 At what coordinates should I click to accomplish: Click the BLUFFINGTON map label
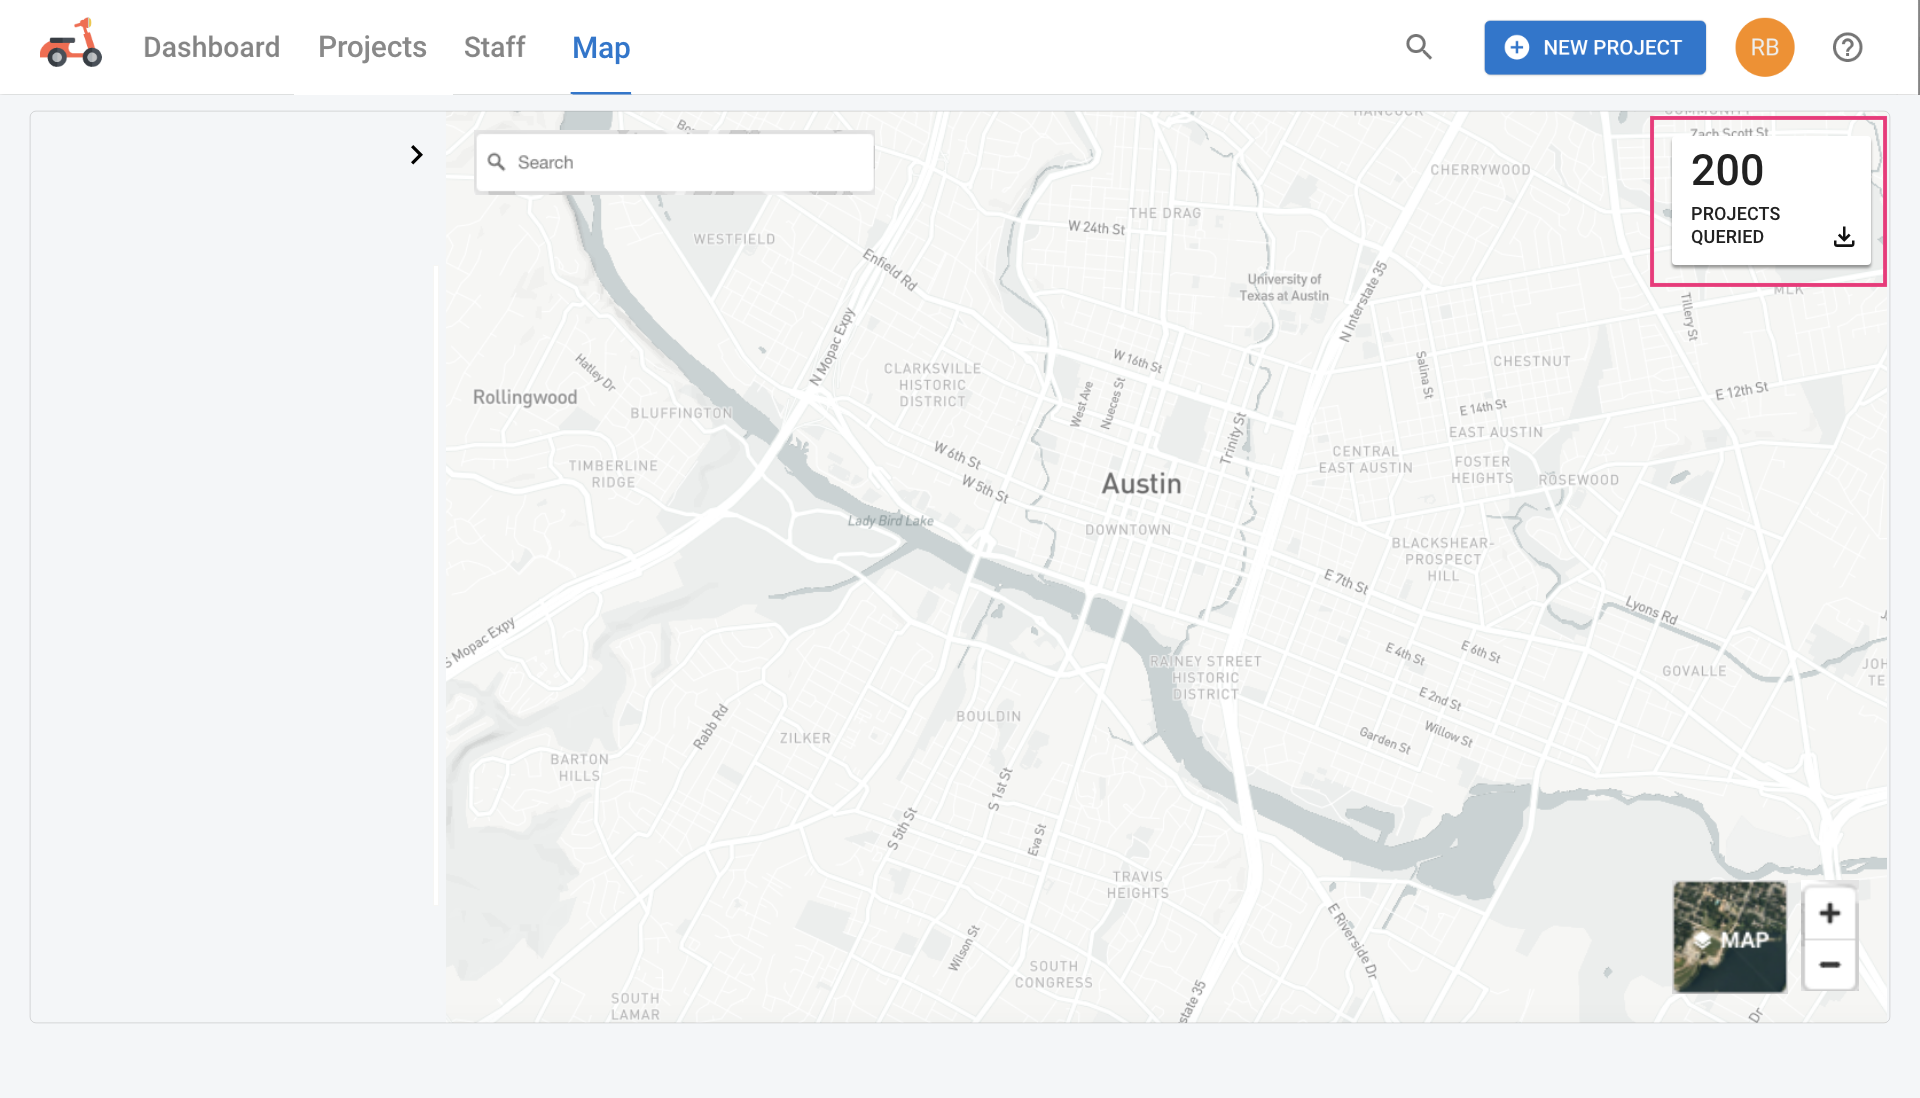681,413
